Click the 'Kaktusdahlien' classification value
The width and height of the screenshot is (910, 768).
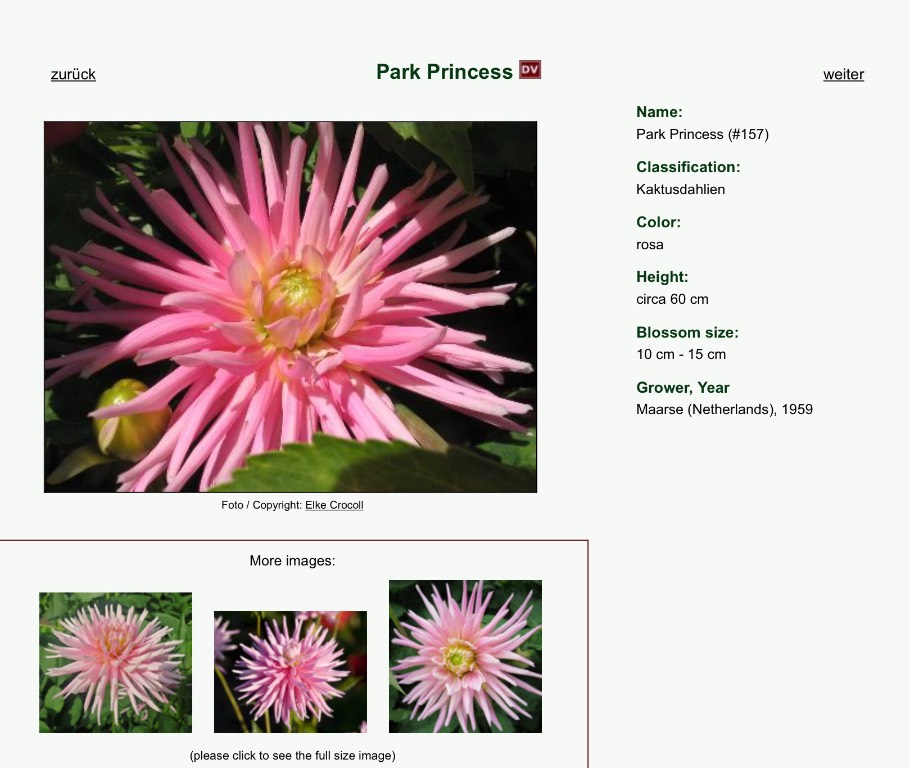click(680, 189)
